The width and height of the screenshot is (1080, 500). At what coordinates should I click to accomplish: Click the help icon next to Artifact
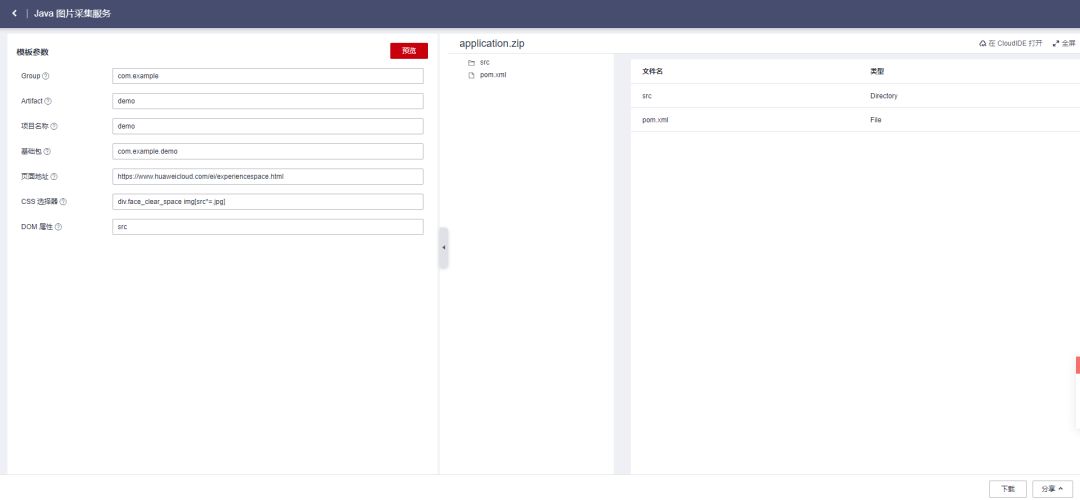[48, 101]
